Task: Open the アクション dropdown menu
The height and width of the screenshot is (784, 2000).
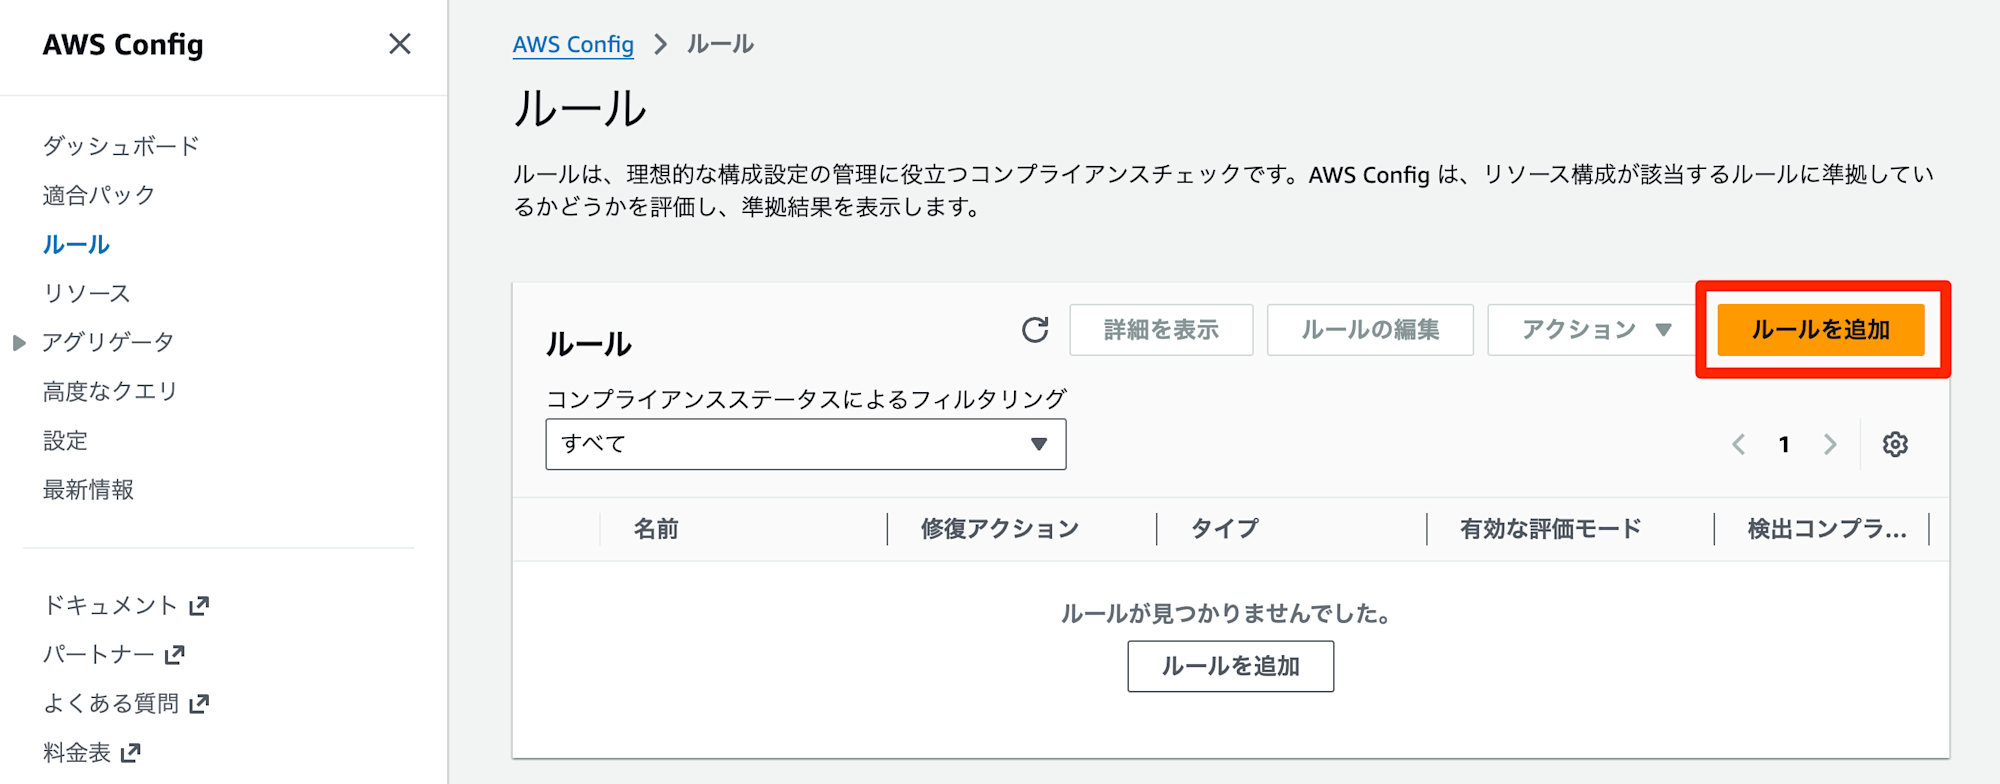Action: click(1595, 330)
